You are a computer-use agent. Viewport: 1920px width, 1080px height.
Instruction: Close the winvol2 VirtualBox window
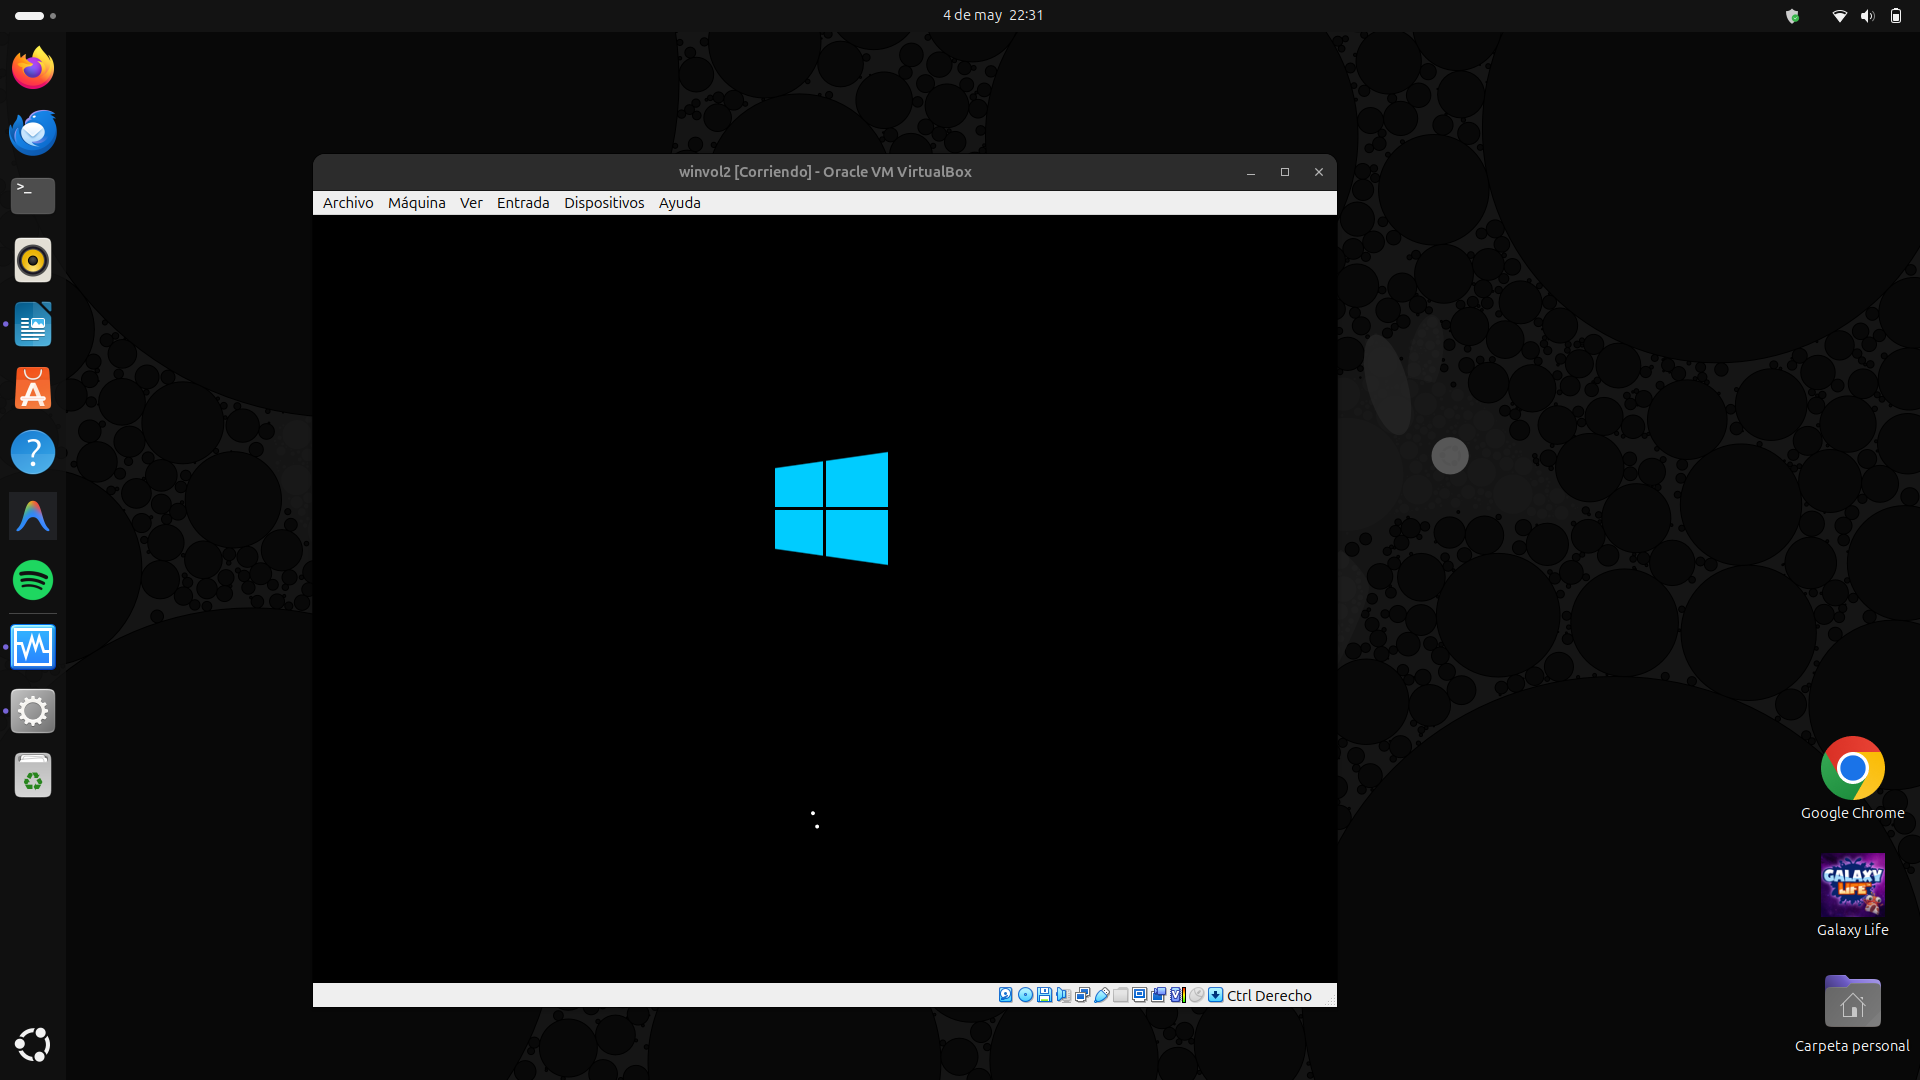[1319, 172]
